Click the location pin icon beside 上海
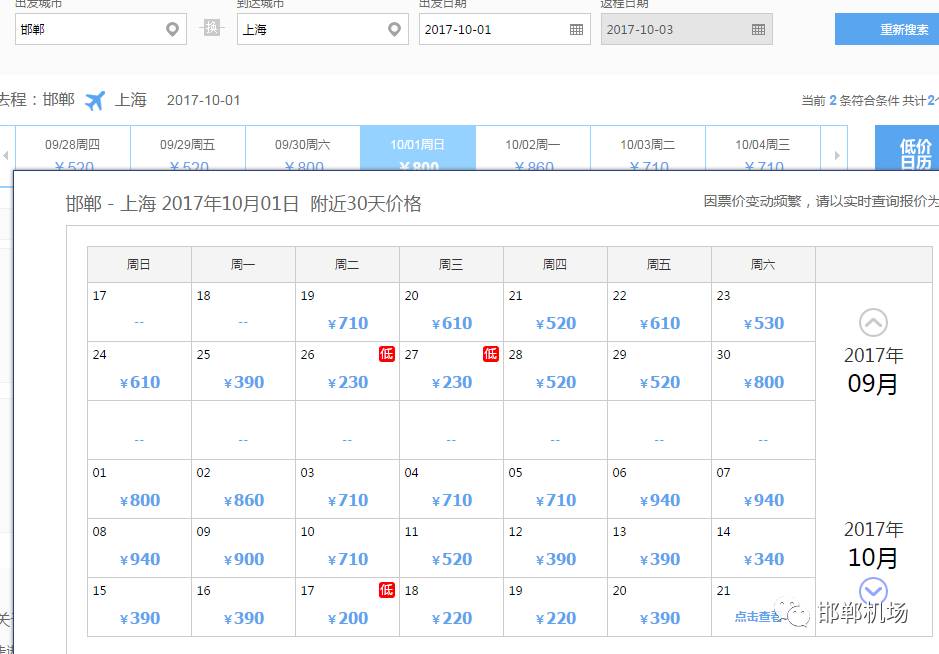The image size is (939, 654). (x=393, y=29)
